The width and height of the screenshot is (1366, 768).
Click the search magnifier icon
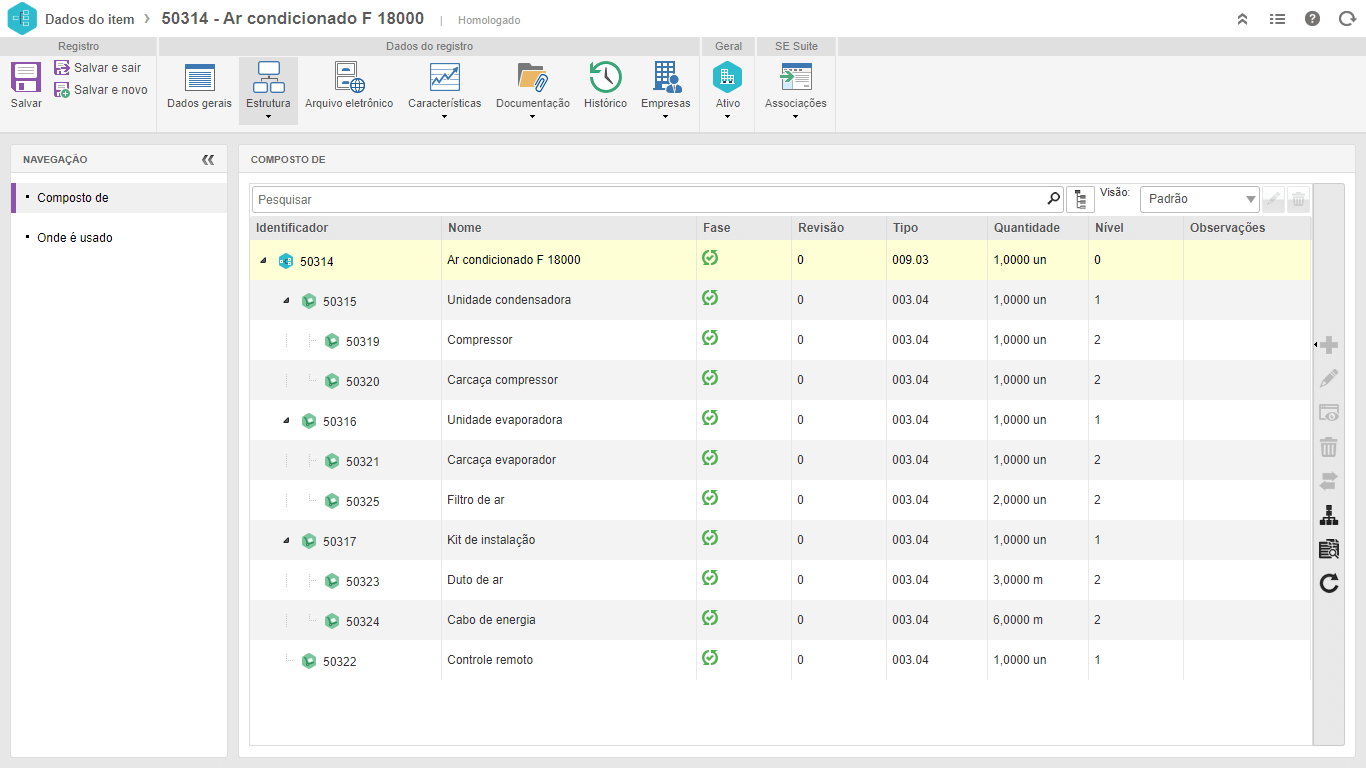[1053, 199]
